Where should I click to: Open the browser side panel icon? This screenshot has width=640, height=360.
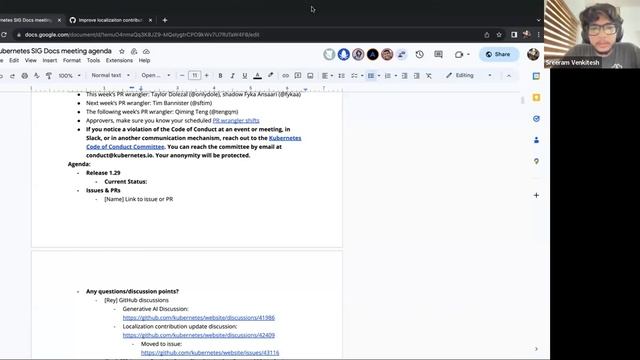(514, 35)
